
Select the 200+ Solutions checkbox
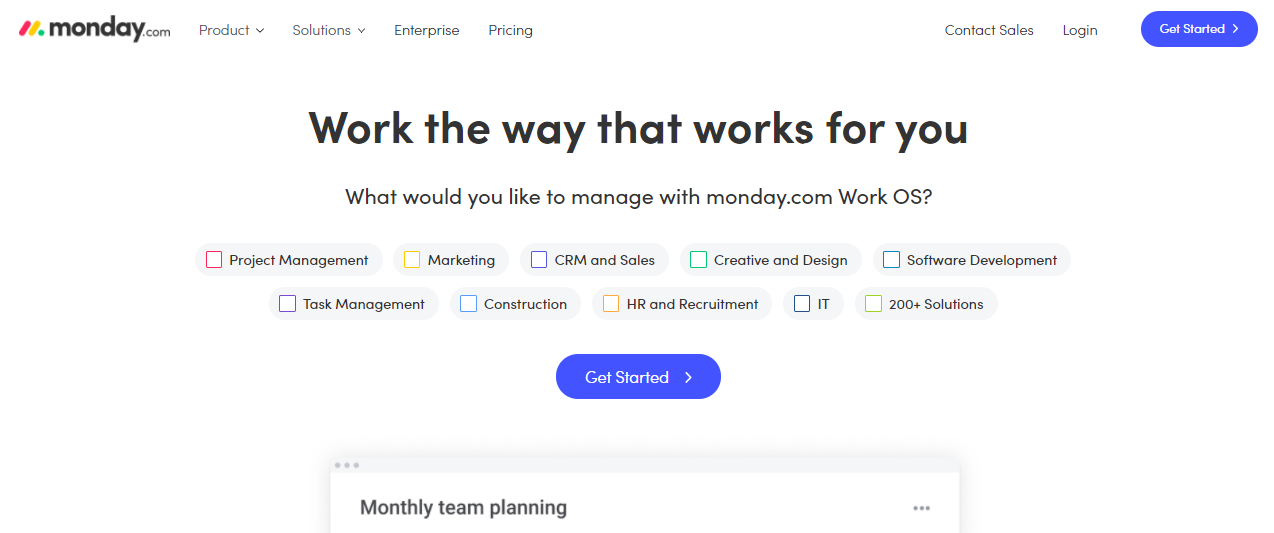click(873, 304)
